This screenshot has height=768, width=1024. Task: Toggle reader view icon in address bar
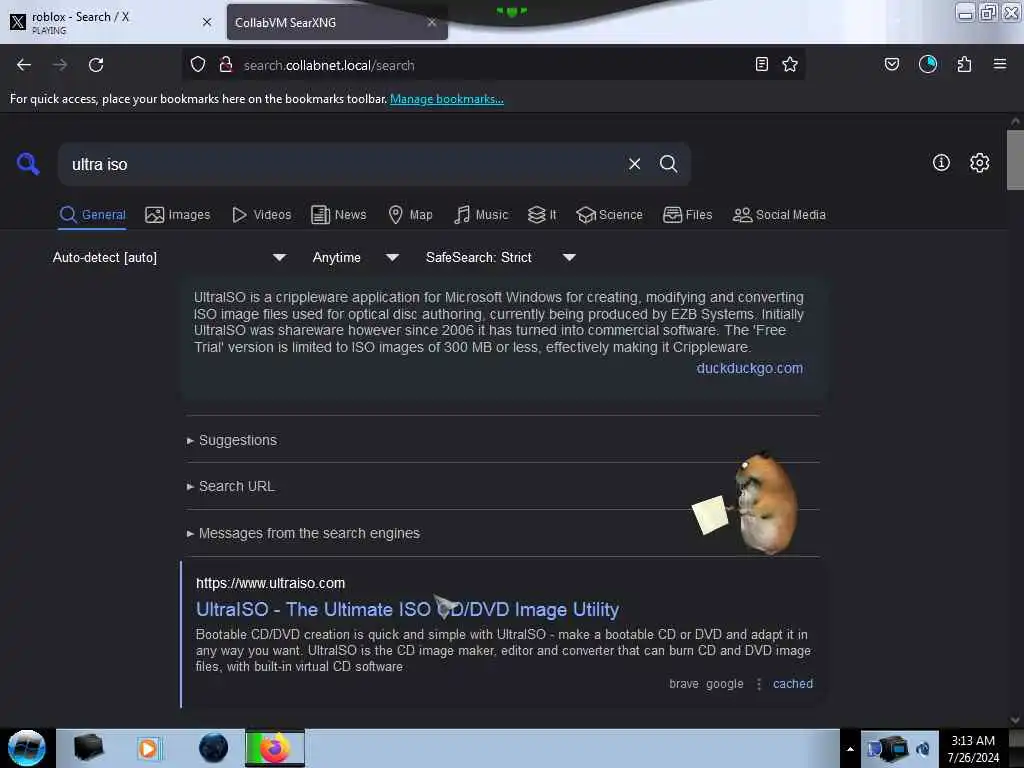761,64
